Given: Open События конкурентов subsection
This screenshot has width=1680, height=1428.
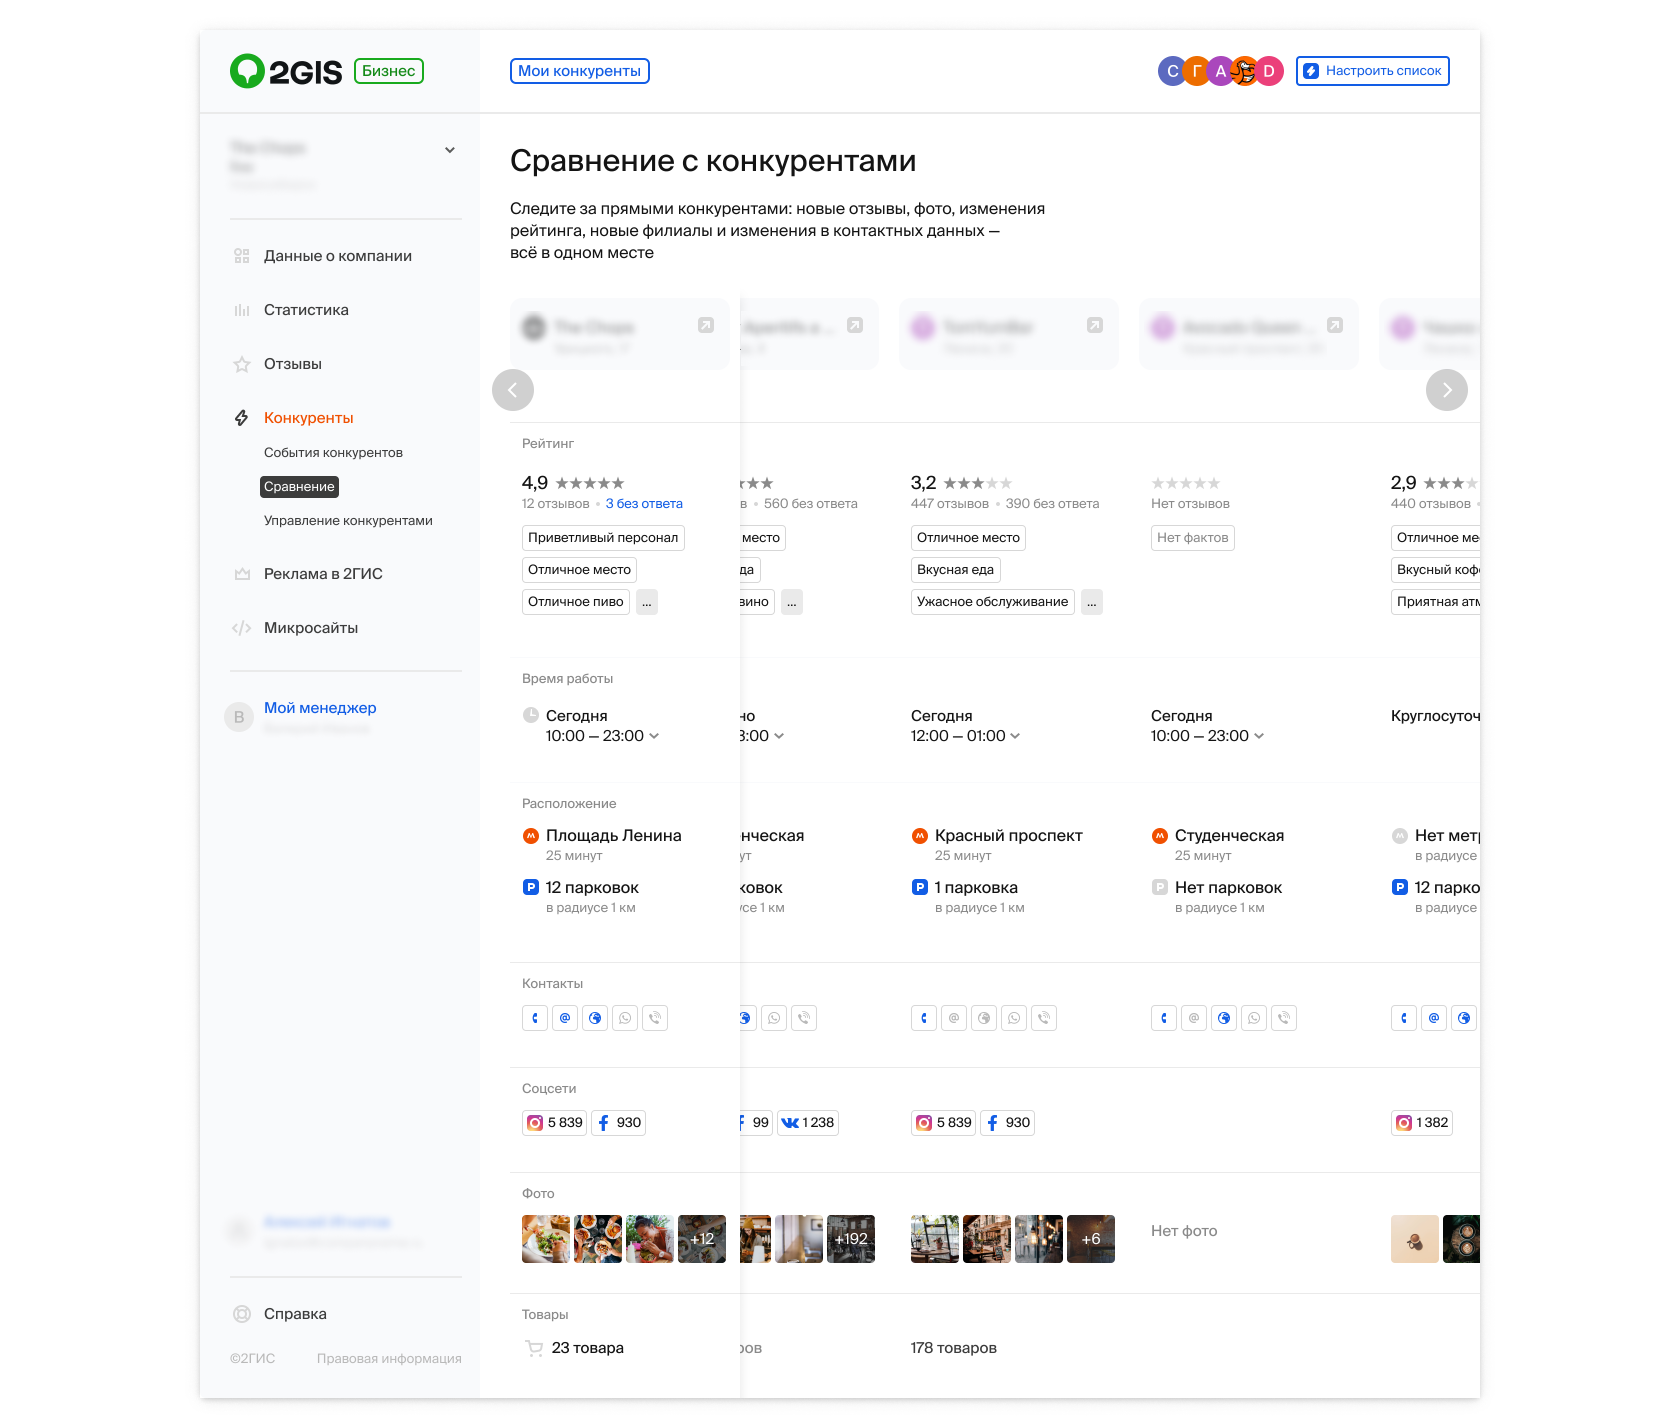Looking at the screenshot, I should (x=333, y=453).
